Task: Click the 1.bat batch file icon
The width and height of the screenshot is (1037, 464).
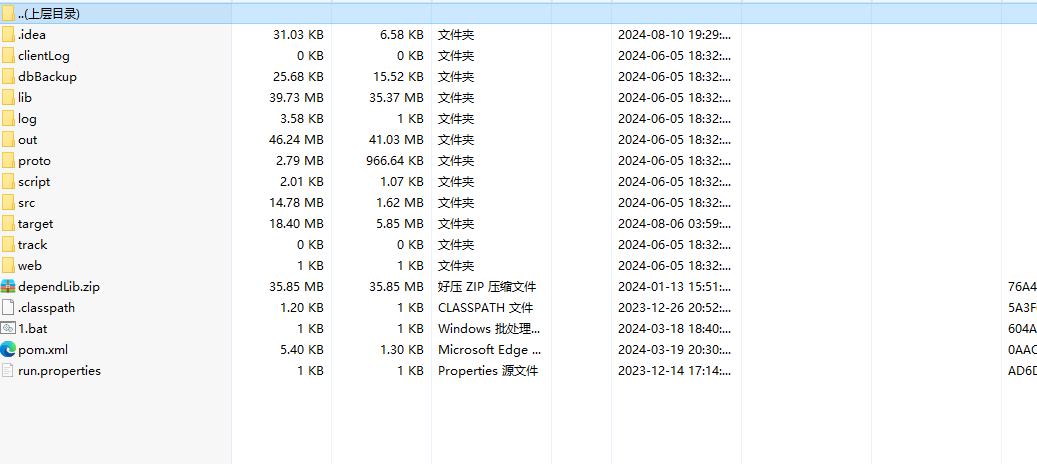Action: pyautogui.click(x=8, y=329)
